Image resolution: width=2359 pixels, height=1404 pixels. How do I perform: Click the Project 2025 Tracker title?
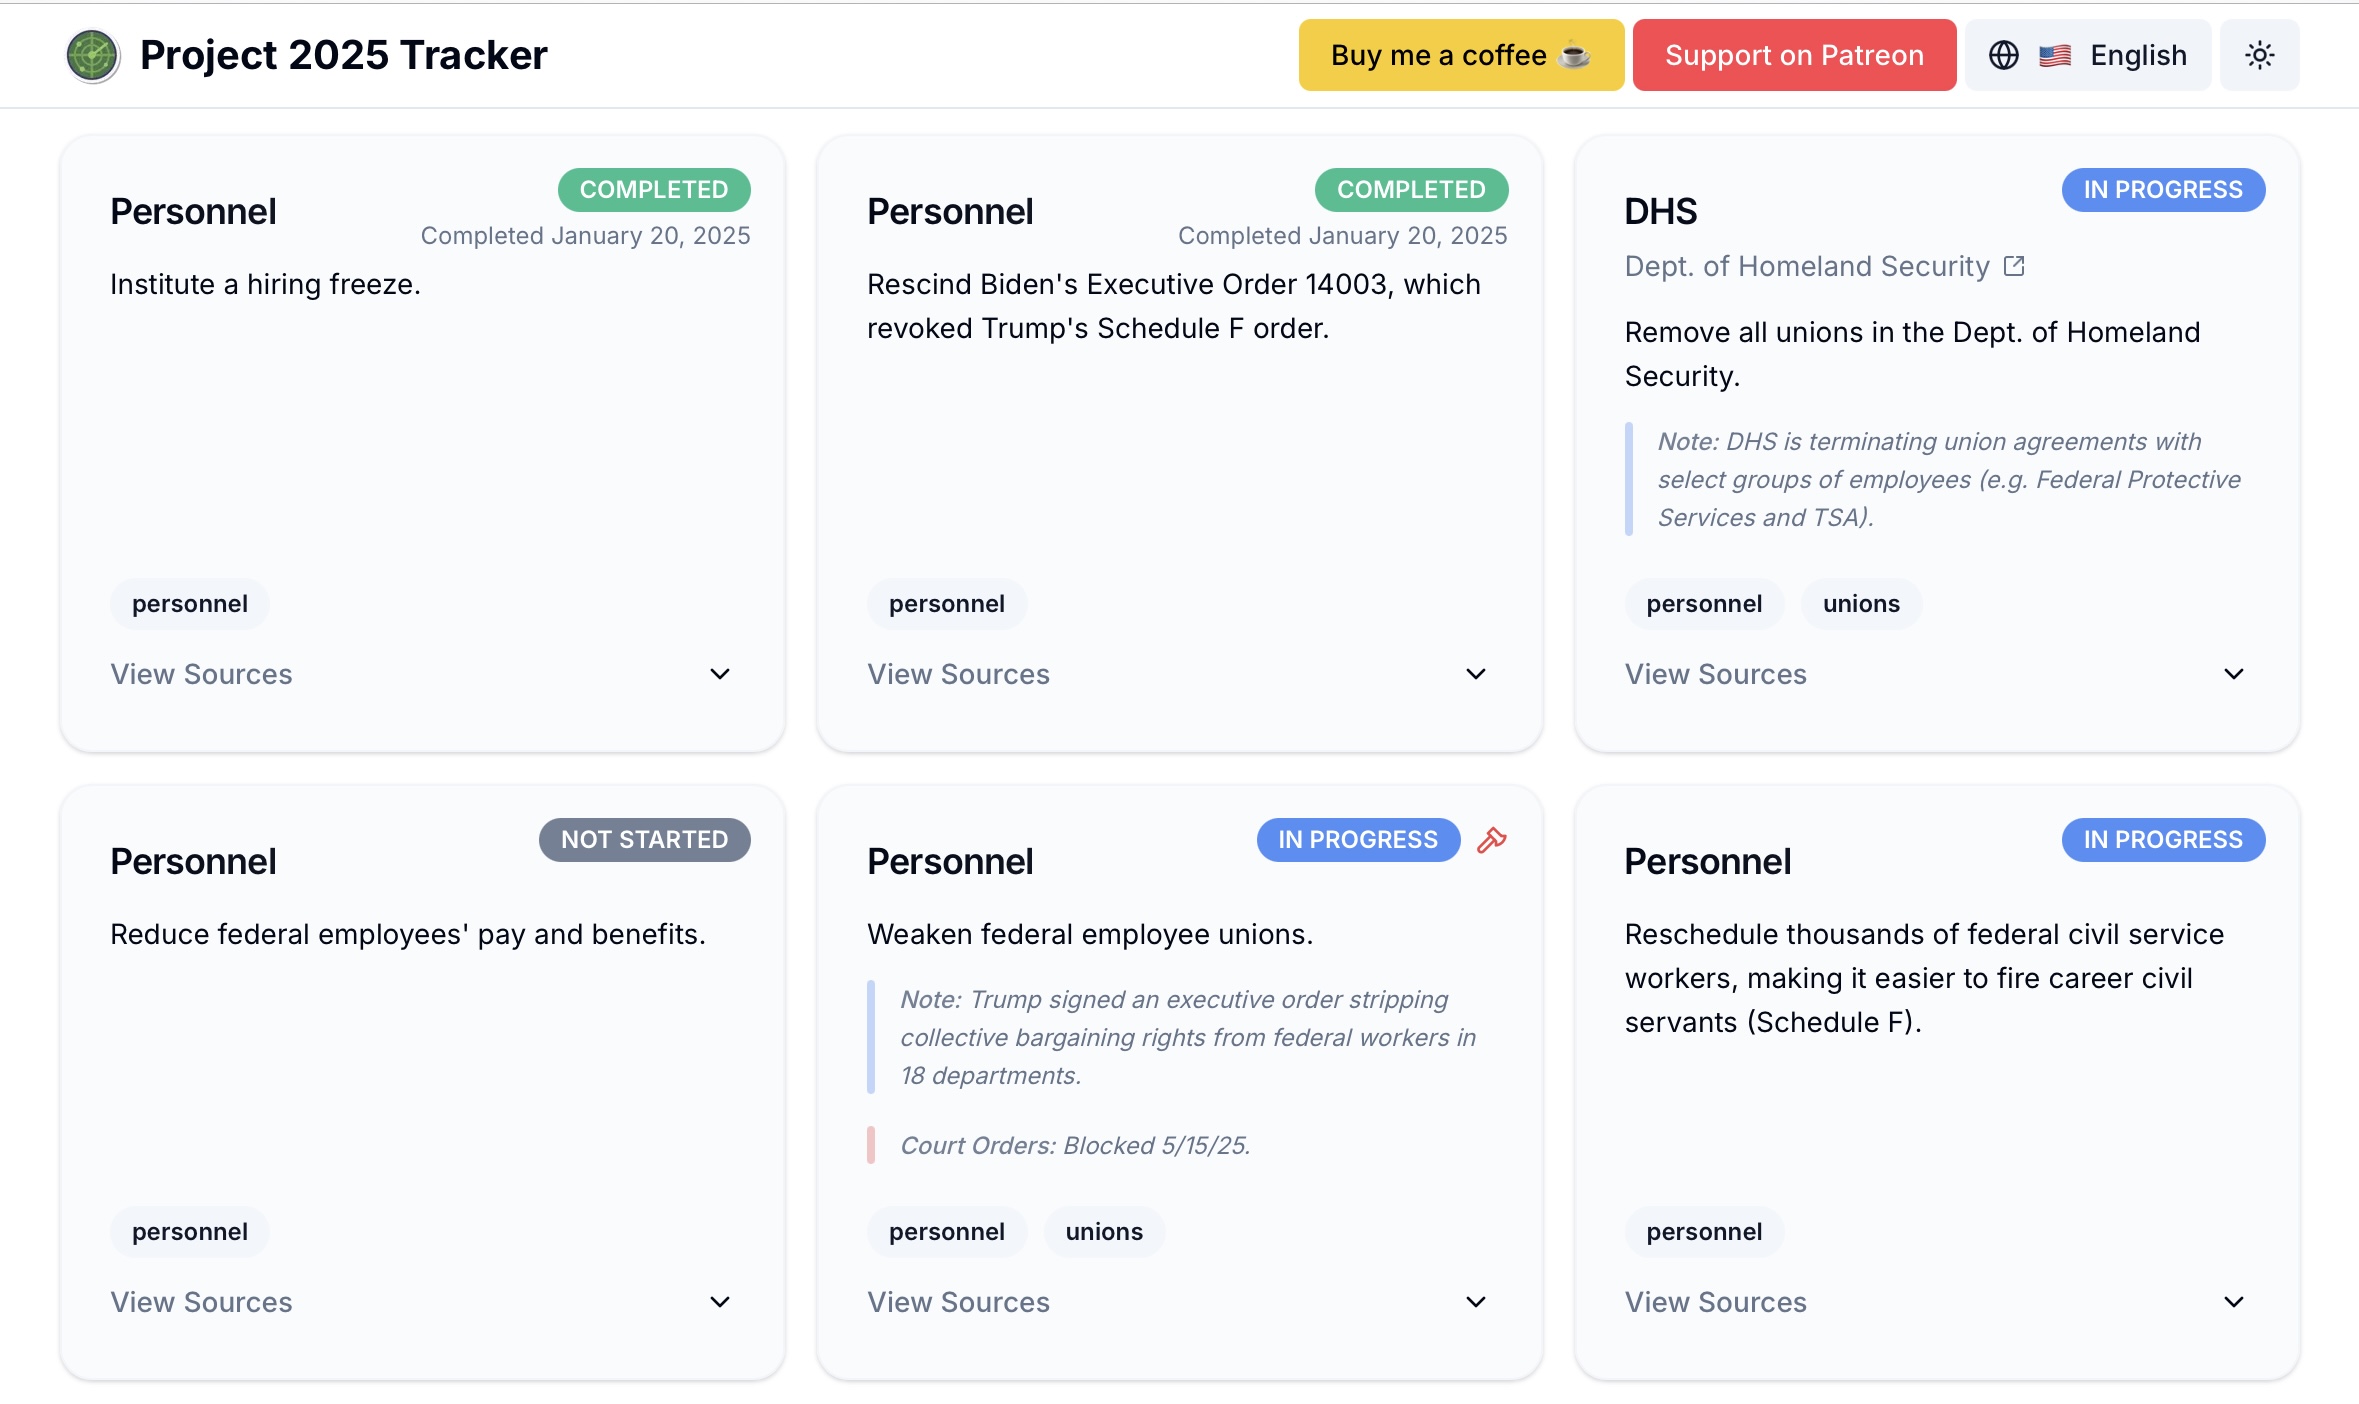point(343,56)
